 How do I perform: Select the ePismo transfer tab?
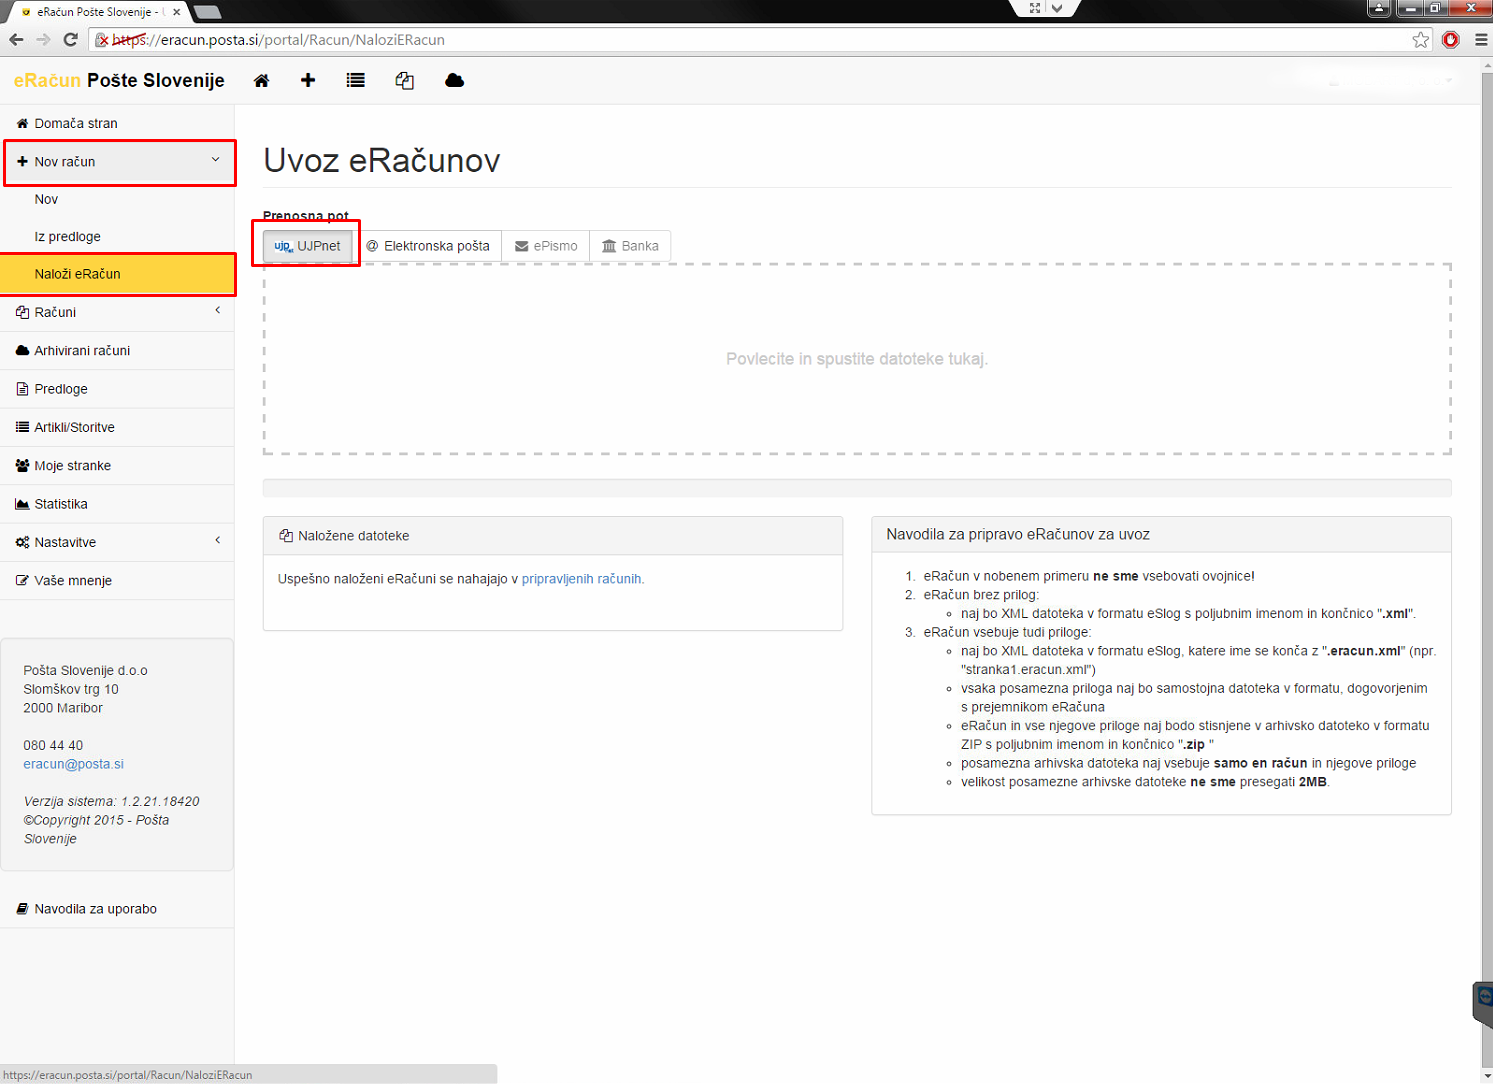point(546,246)
